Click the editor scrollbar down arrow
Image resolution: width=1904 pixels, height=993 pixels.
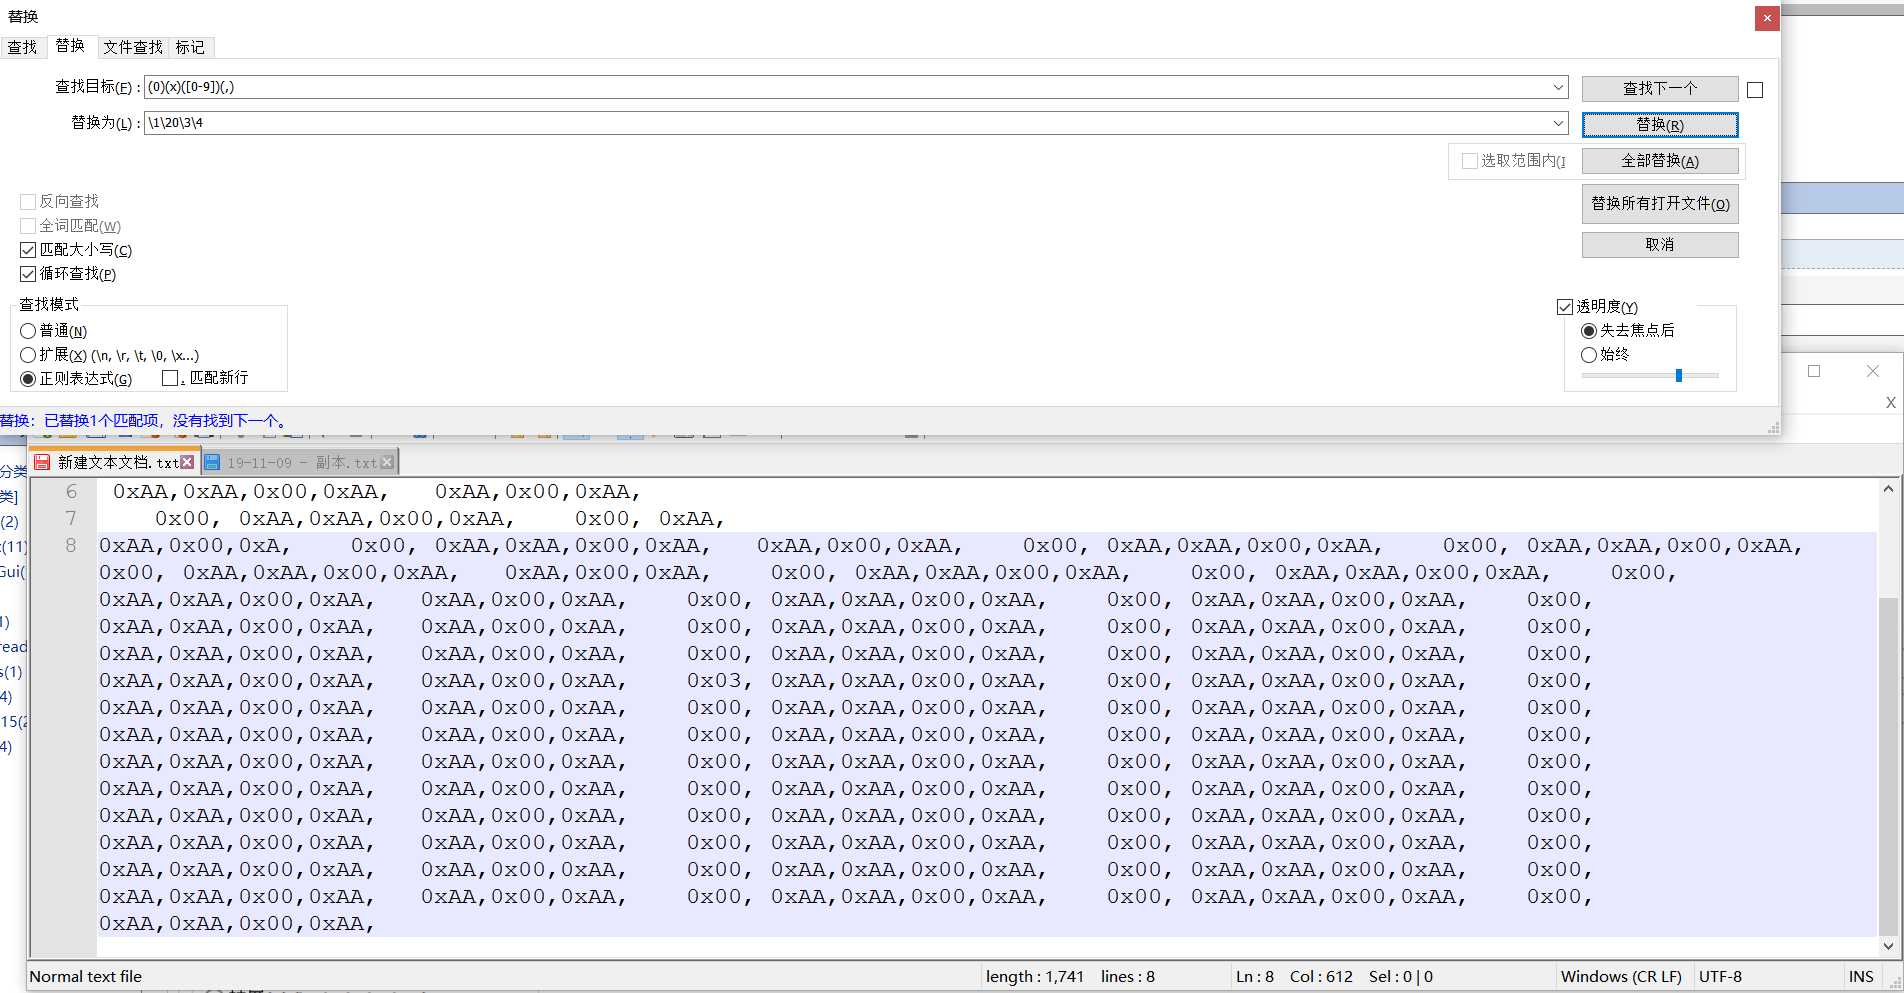tap(1888, 946)
